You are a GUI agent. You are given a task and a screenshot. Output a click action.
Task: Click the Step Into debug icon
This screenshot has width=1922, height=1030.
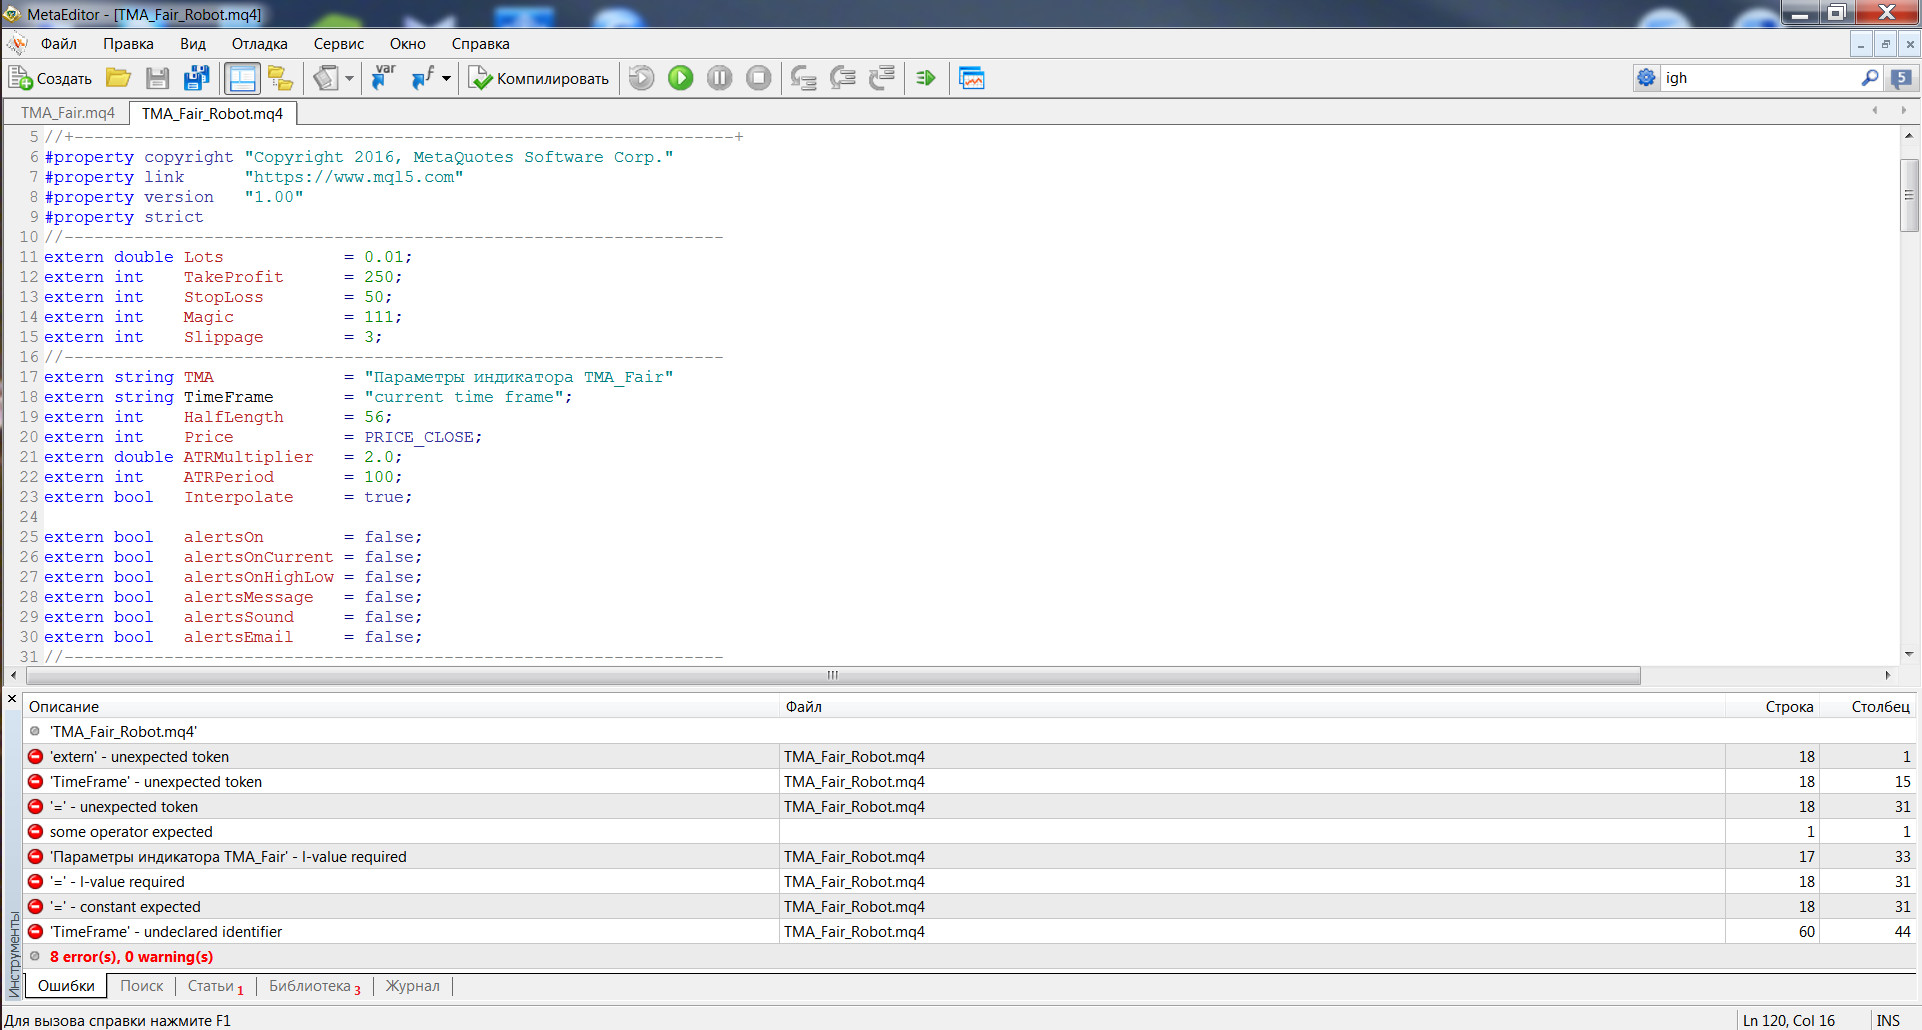click(803, 78)
